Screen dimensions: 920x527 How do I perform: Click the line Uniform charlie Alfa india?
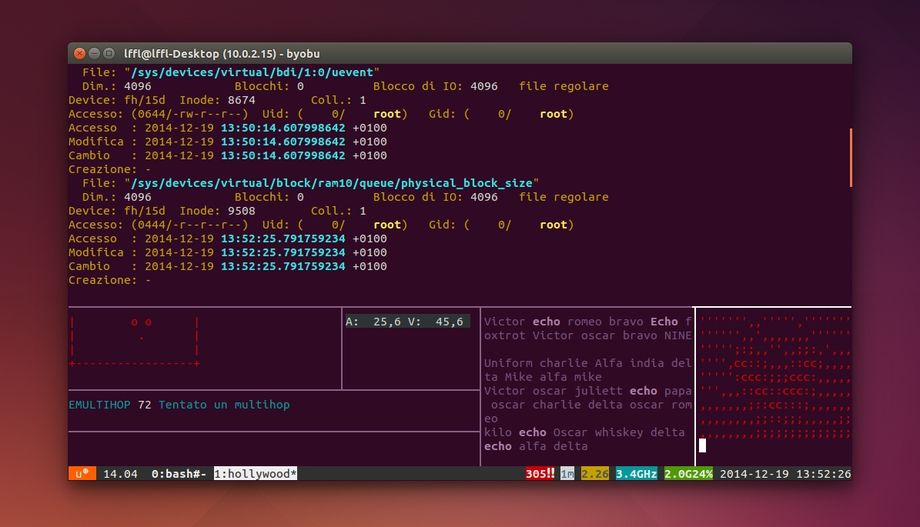(587, 363)
